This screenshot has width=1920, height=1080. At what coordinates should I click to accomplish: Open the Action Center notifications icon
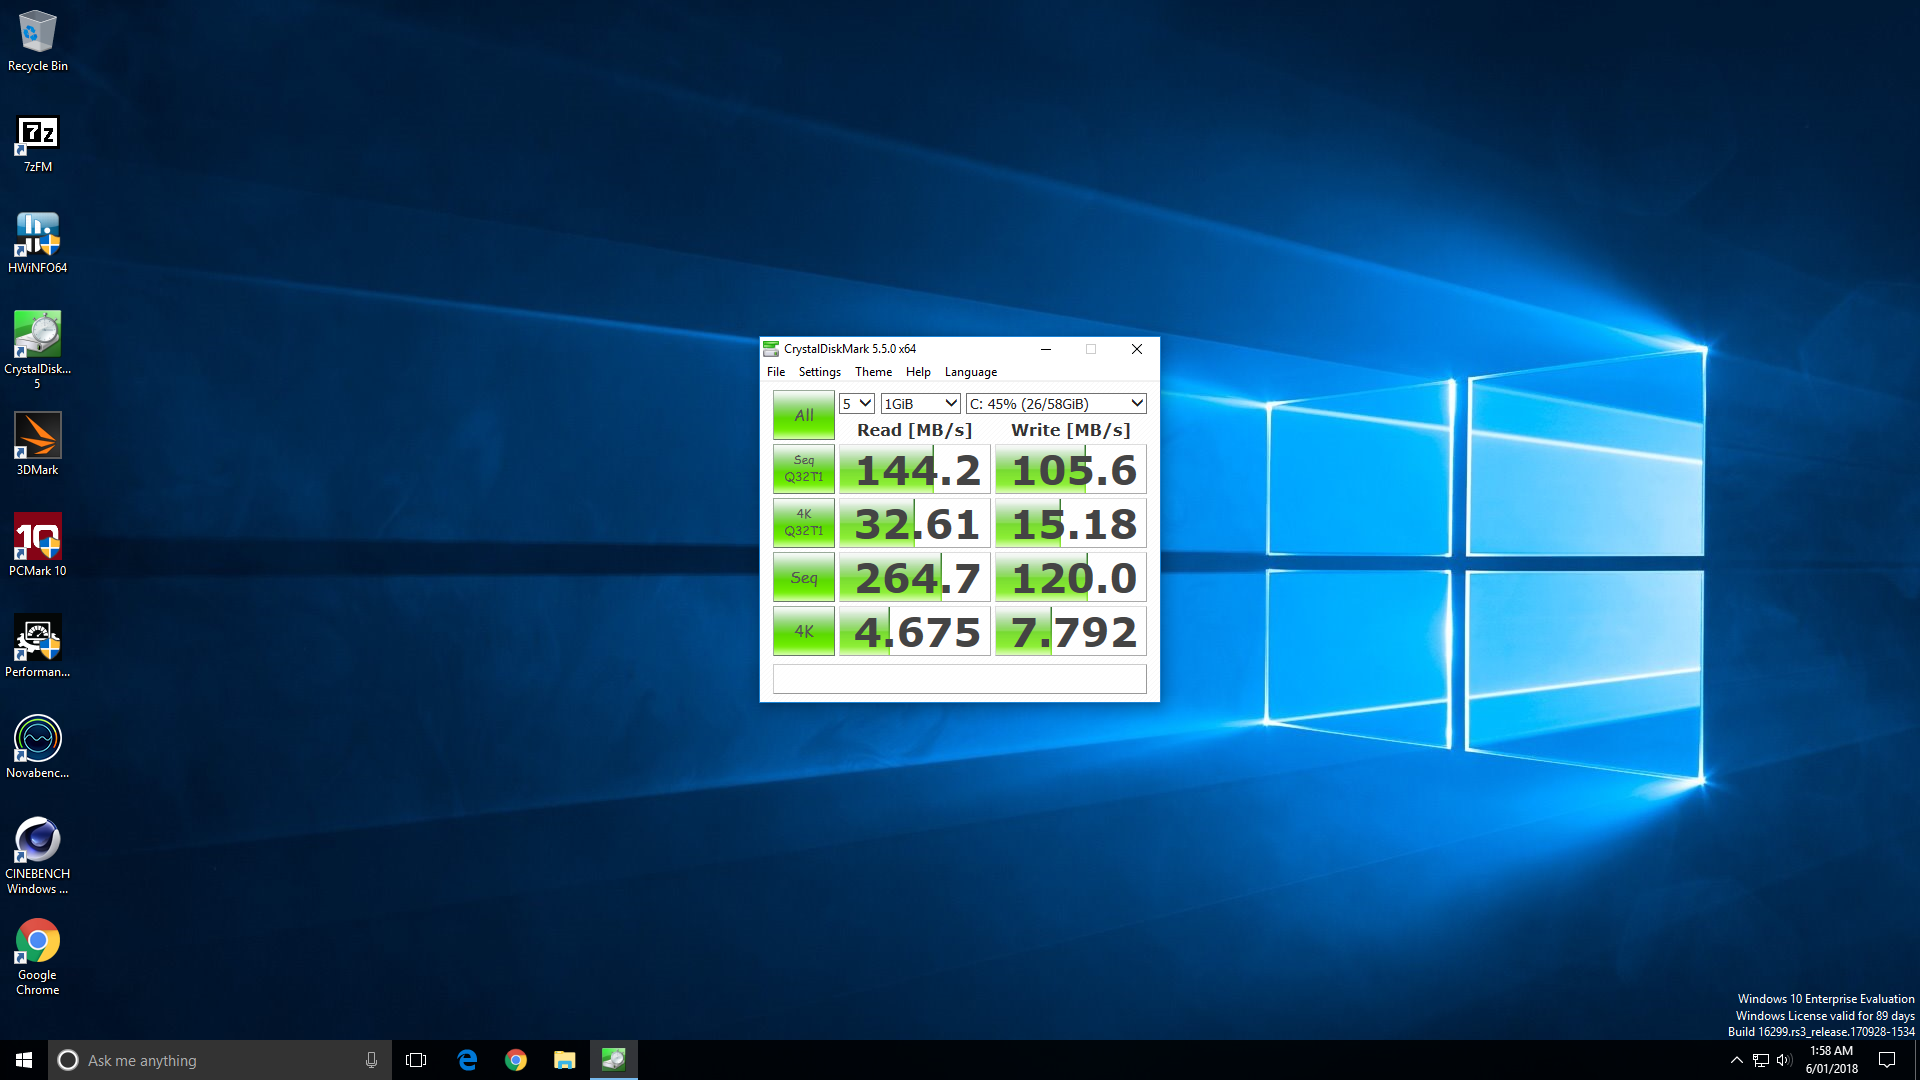coord(1887,1060)
